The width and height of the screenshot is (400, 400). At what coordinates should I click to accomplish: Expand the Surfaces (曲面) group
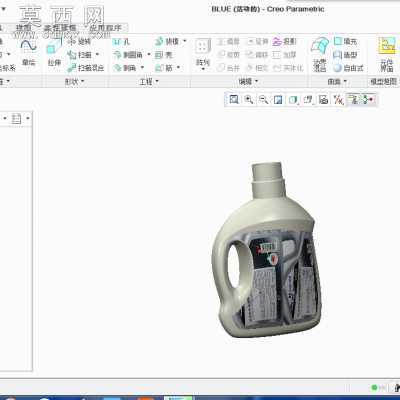click(x=337, y=81)
